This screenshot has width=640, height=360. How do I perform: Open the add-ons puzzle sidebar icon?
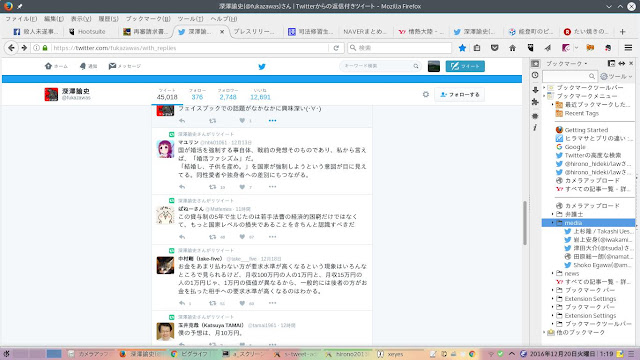[x=535, y=102]
